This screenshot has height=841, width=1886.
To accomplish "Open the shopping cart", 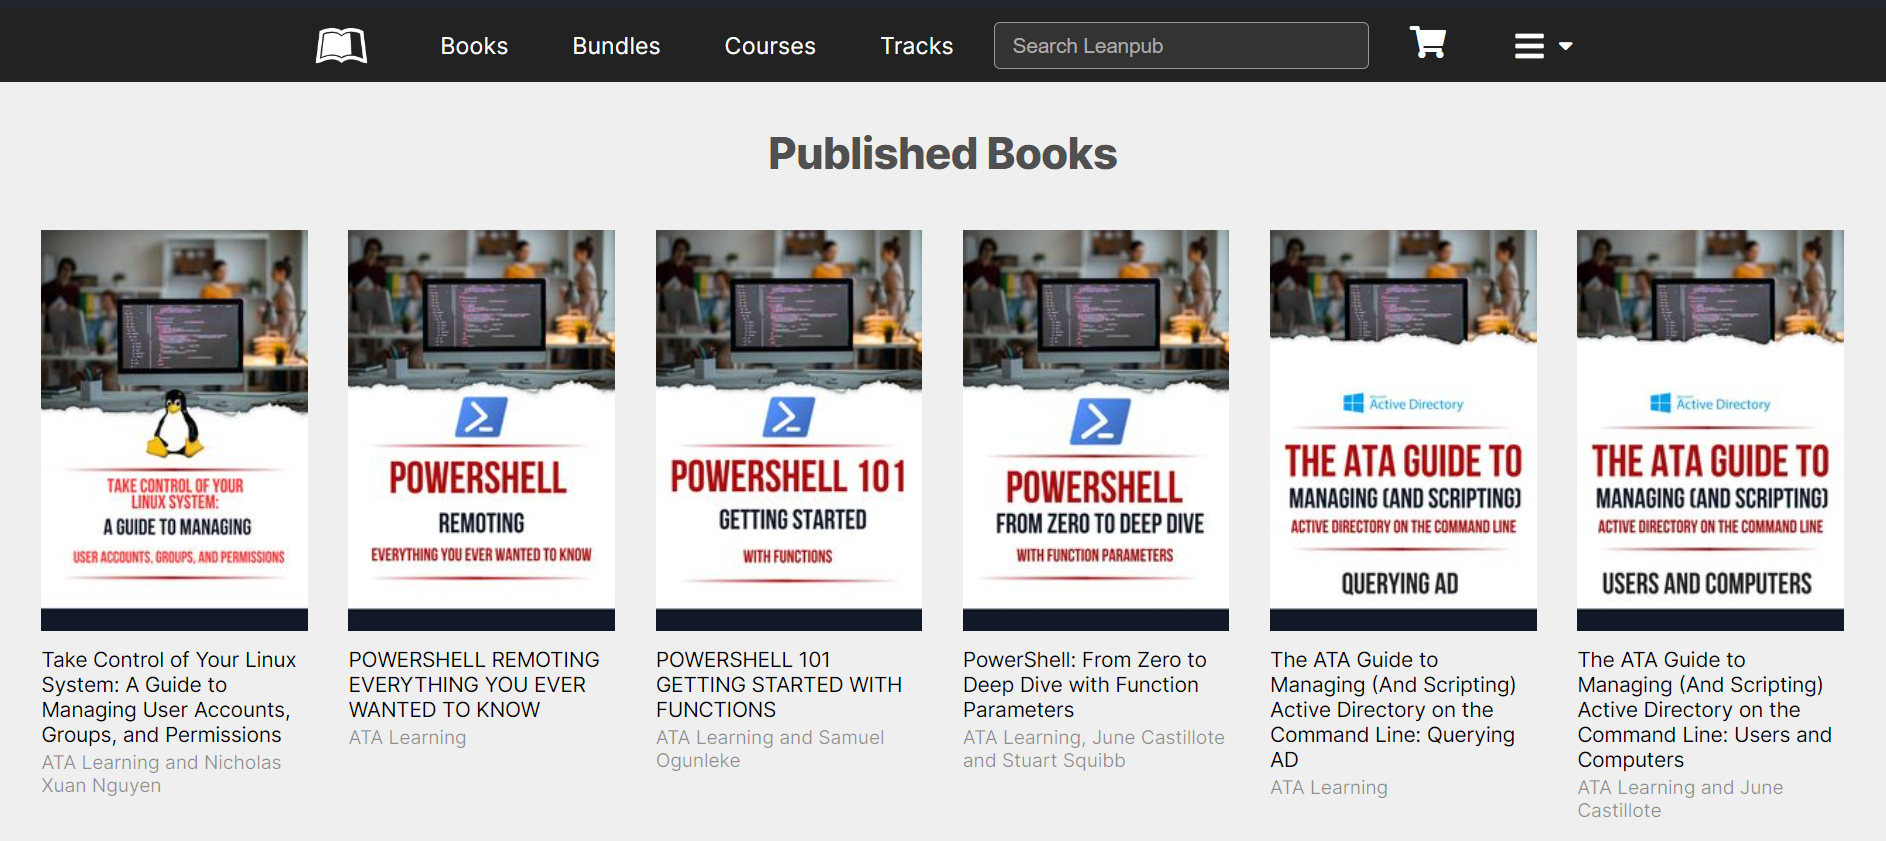I will (1428, 43).
